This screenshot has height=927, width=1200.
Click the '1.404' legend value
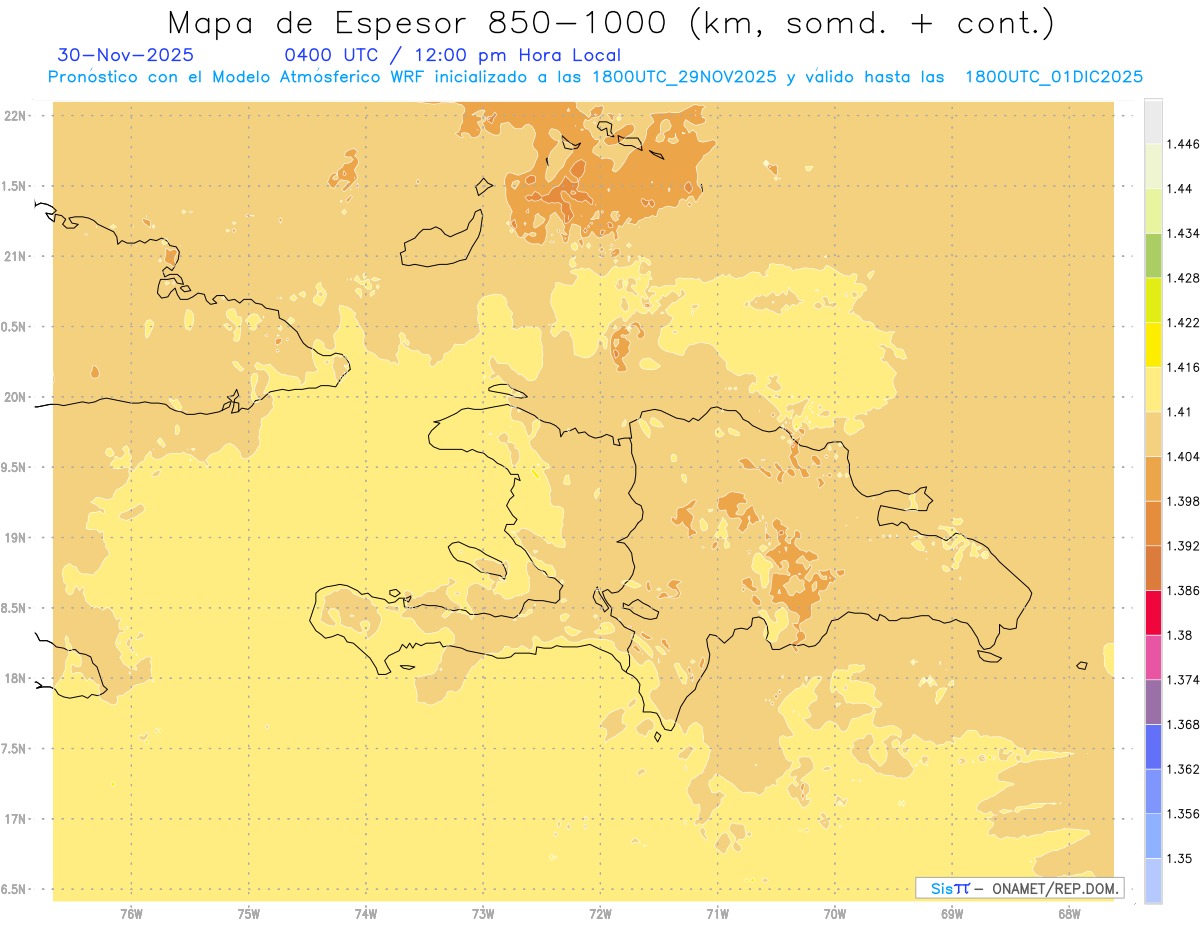1184,456
